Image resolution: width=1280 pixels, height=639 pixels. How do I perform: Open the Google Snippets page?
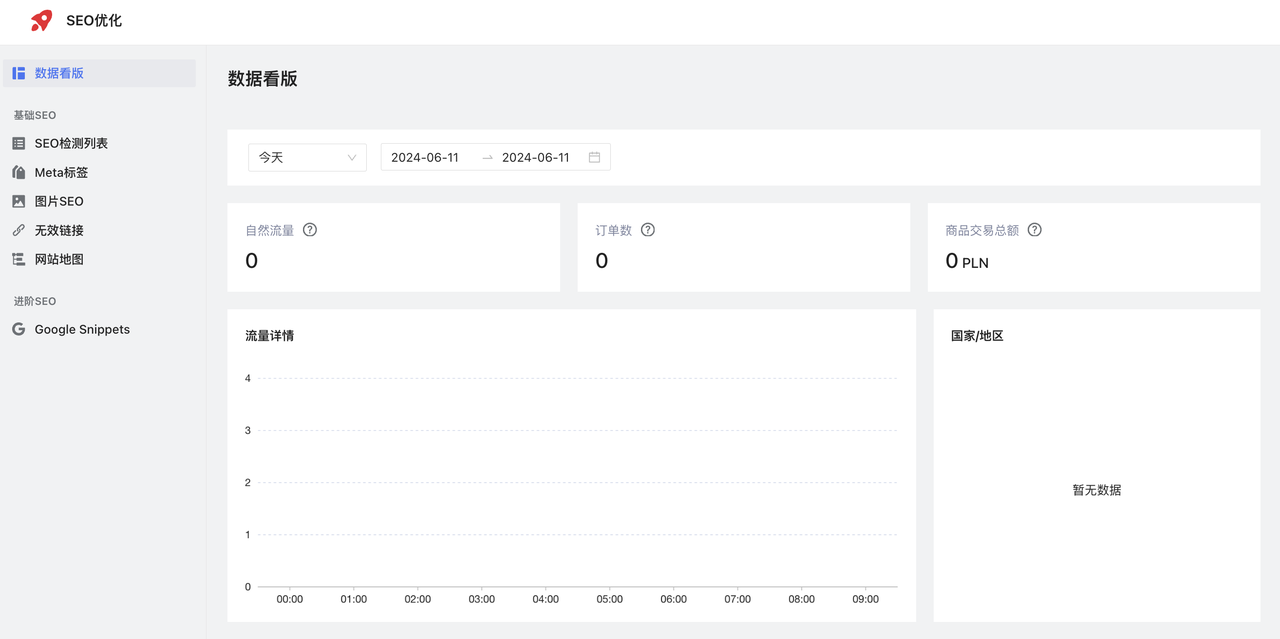[x=82, y=330]
